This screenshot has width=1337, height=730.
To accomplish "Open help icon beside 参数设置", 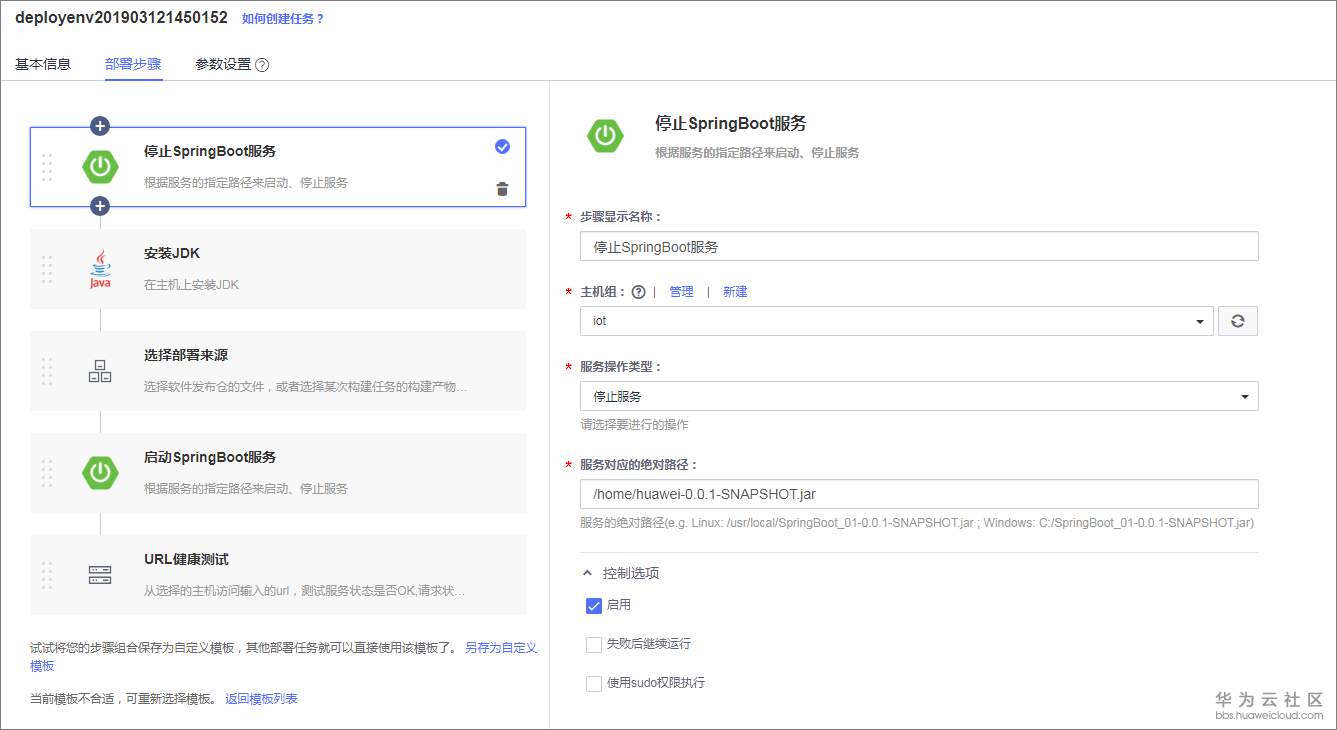I will click(262, 65).
